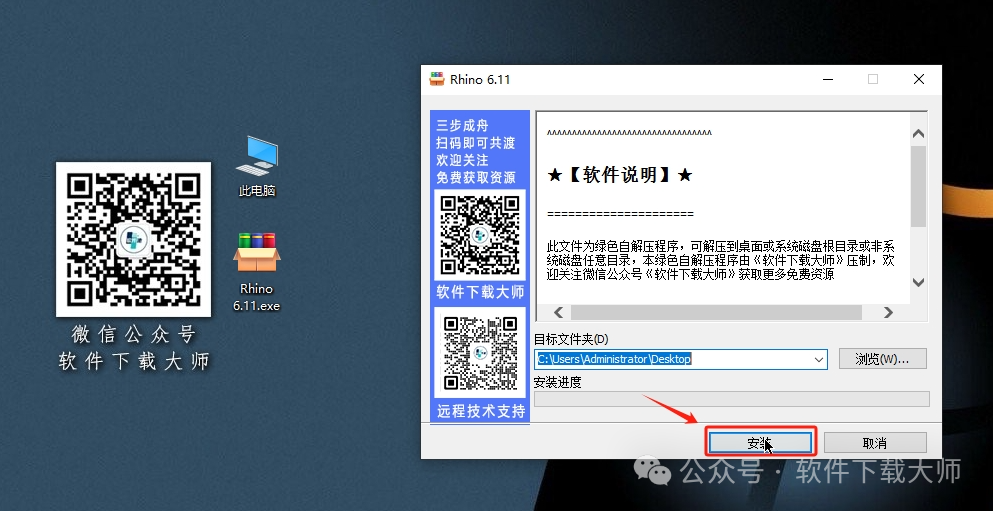The width and height of the screenshot is (993, 511).
Task: Click the 取消 cancel button
Action: coord(875,443)
